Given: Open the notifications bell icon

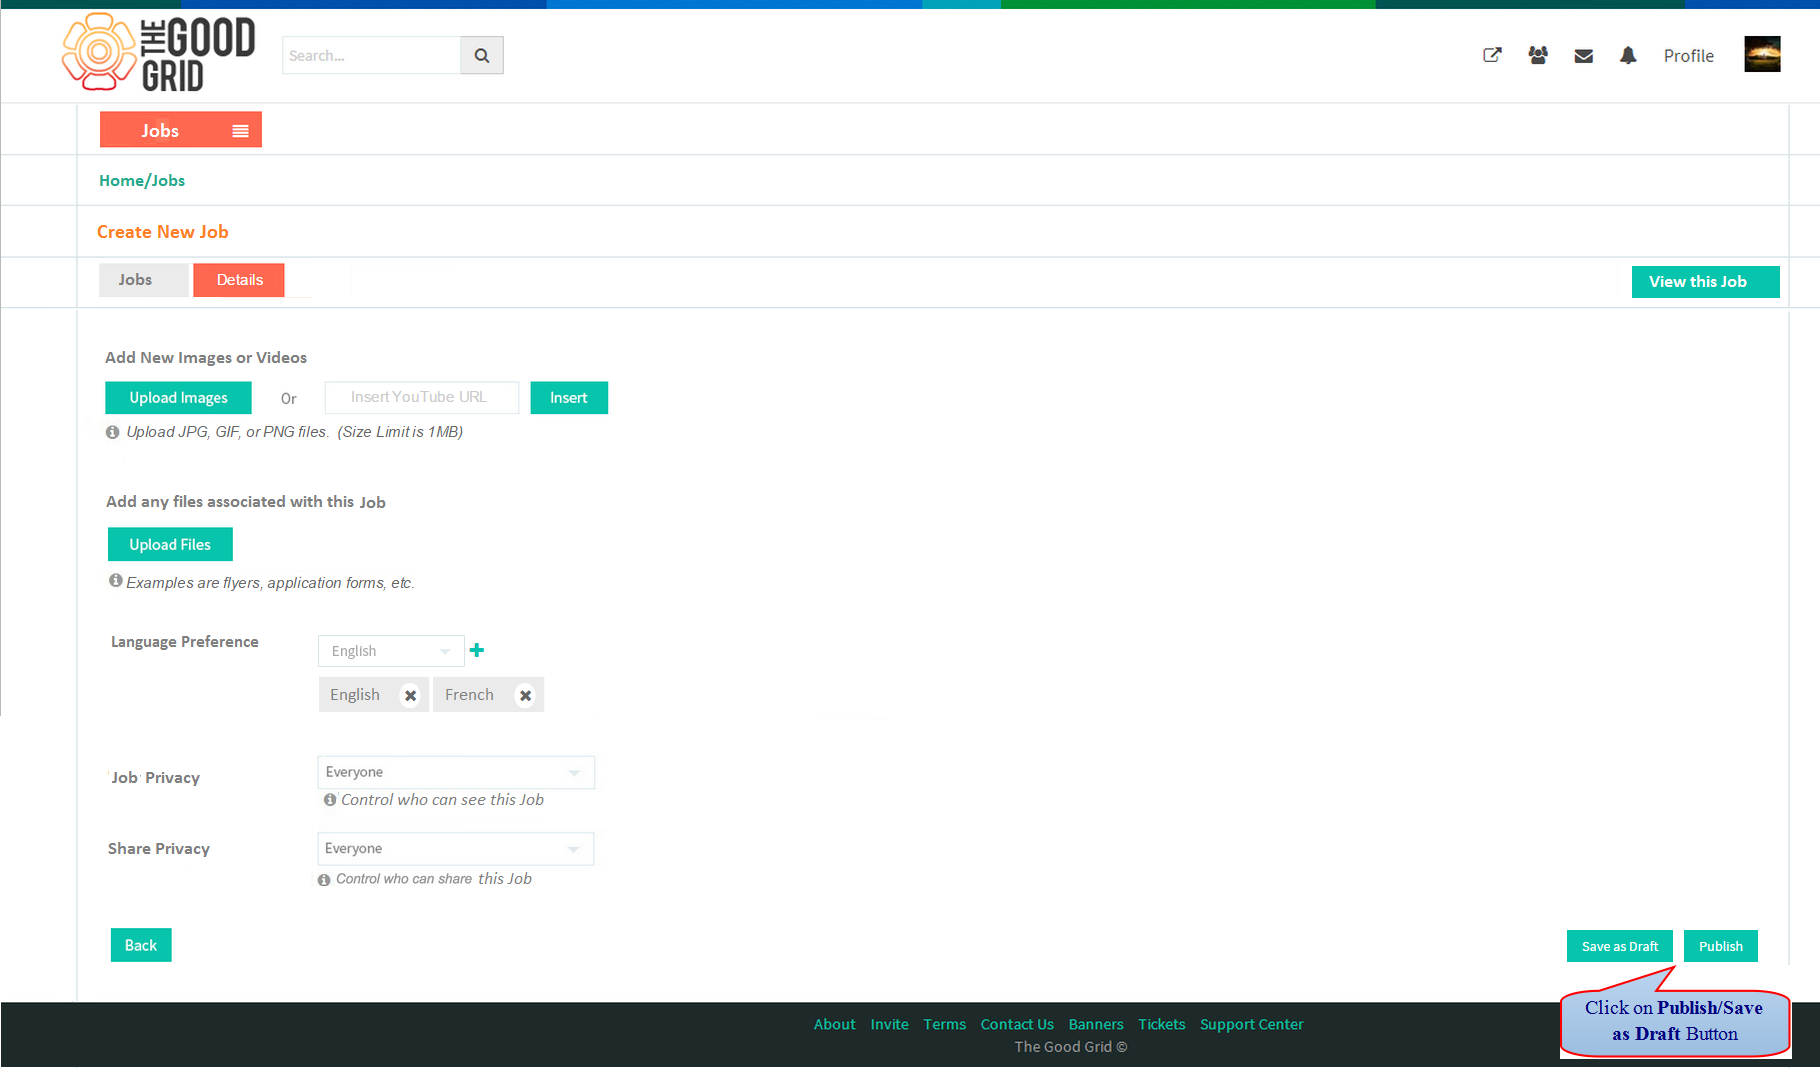Looking at the screenshot, I should point(1628,56).
